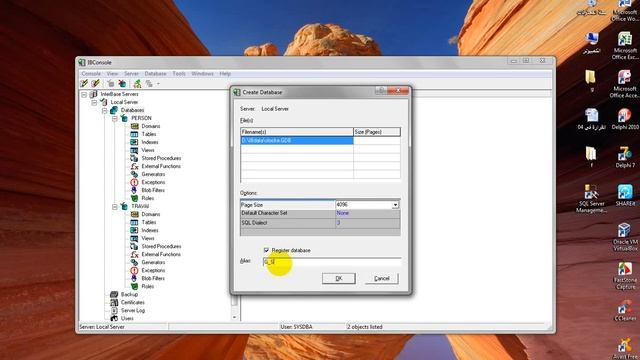
Task: Select Roles under the PERSON database
Action: coord(148,198)
